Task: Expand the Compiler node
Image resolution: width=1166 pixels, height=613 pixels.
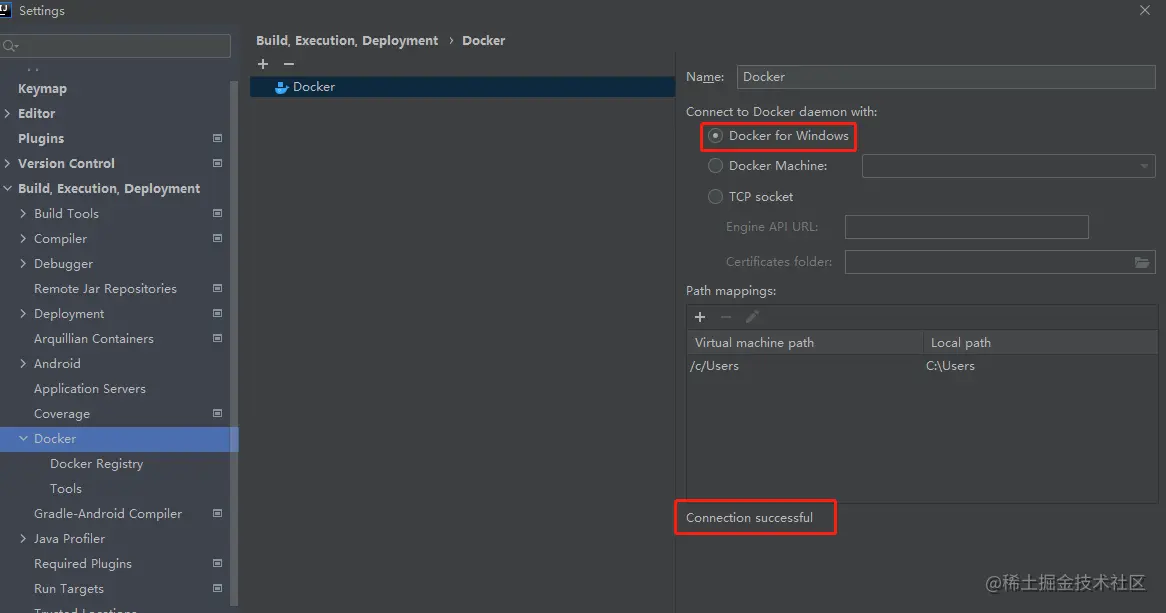Action: click(x=23, y=238)
